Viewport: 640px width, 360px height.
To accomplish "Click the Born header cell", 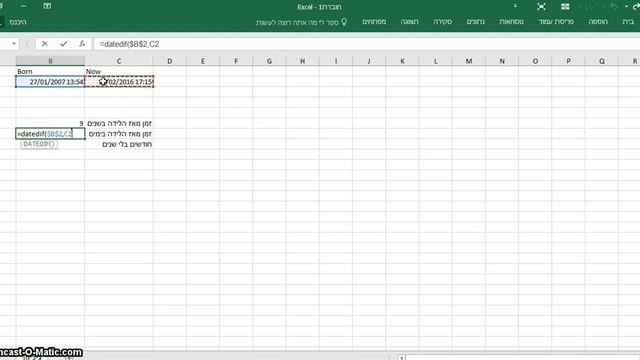I will (50, 71).
